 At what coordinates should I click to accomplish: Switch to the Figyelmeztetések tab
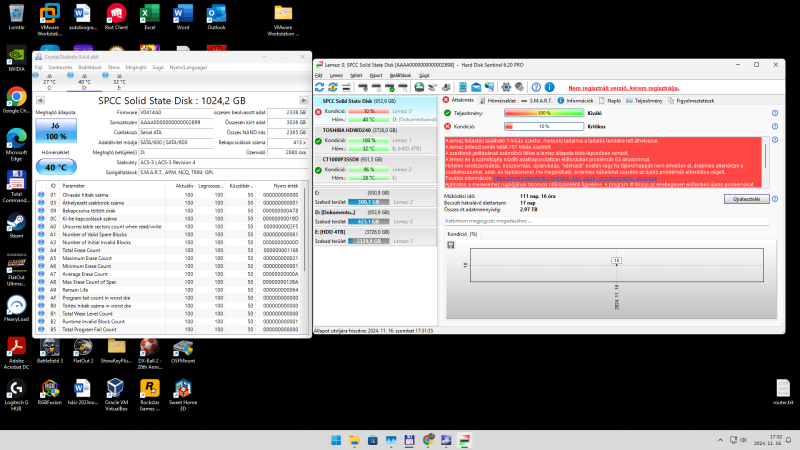pos(691,101)
